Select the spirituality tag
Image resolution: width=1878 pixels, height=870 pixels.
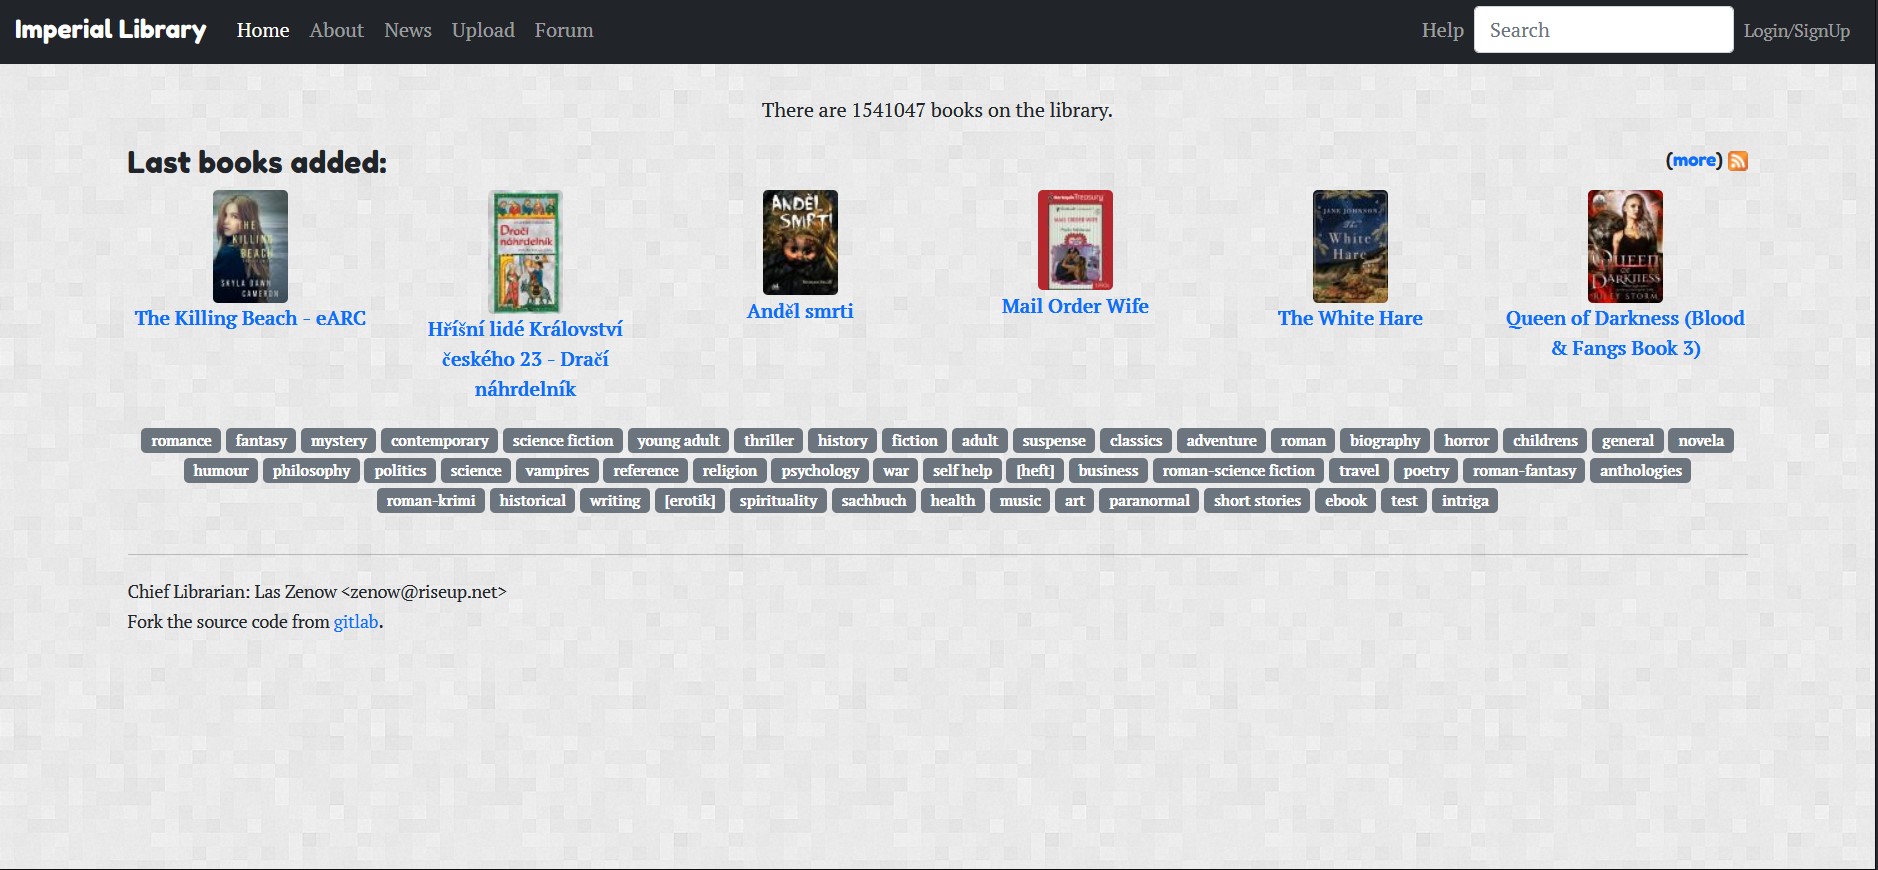(x=778, y=501)
